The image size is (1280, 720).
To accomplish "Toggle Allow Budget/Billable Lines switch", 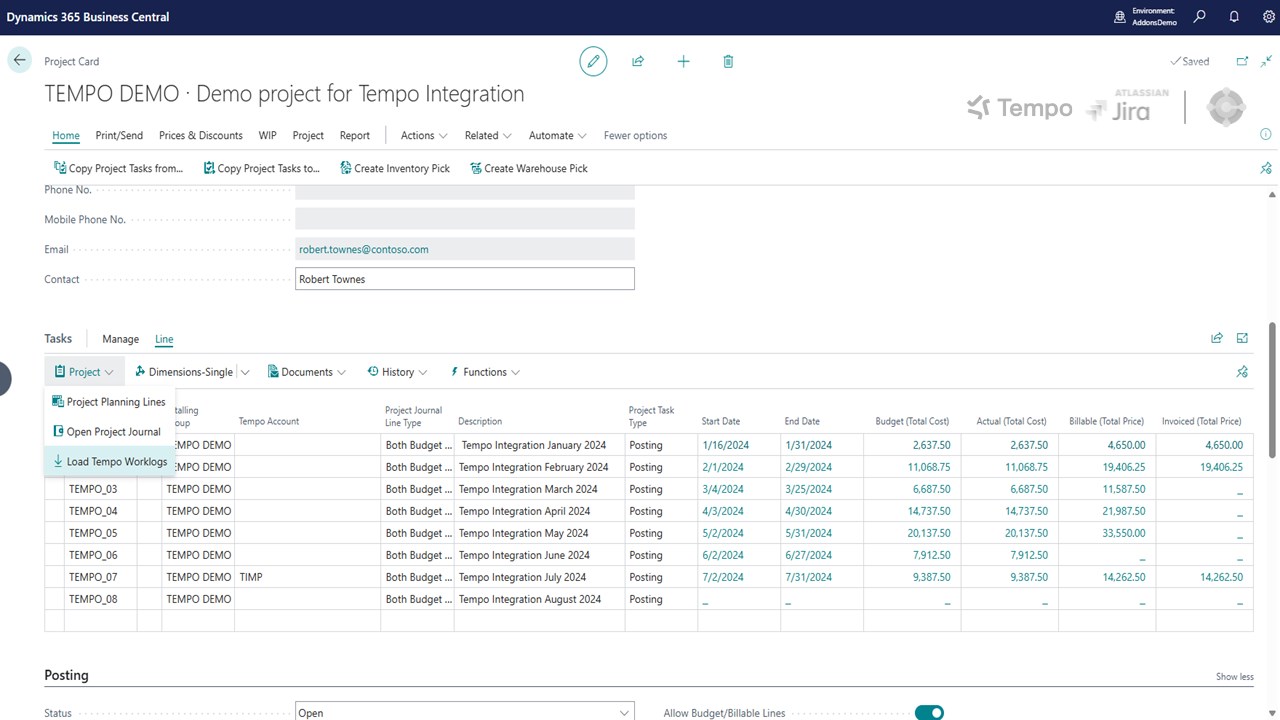I will tap(929, 713).
